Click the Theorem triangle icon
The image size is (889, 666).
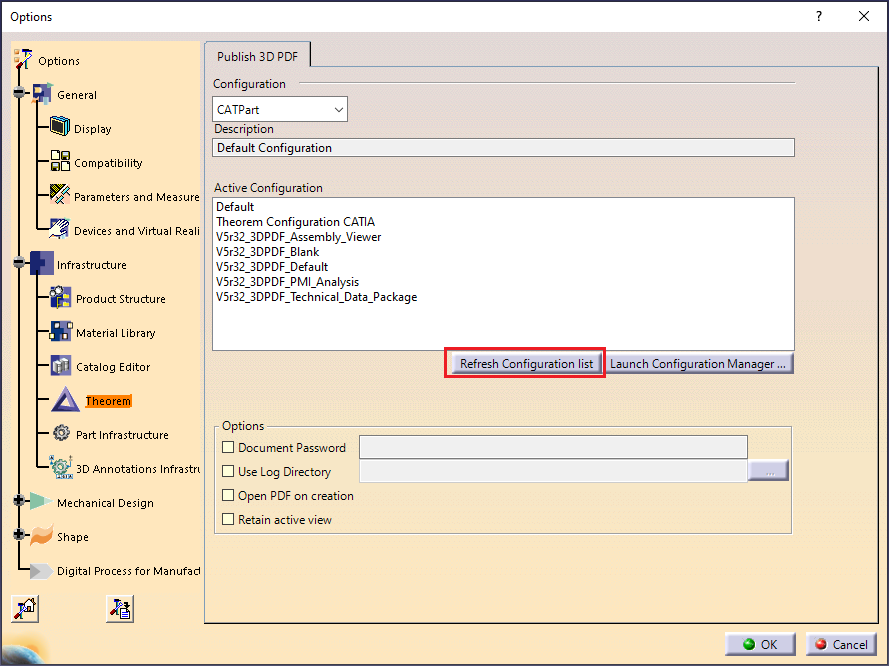pyautogui.click(x=66, y=400)
